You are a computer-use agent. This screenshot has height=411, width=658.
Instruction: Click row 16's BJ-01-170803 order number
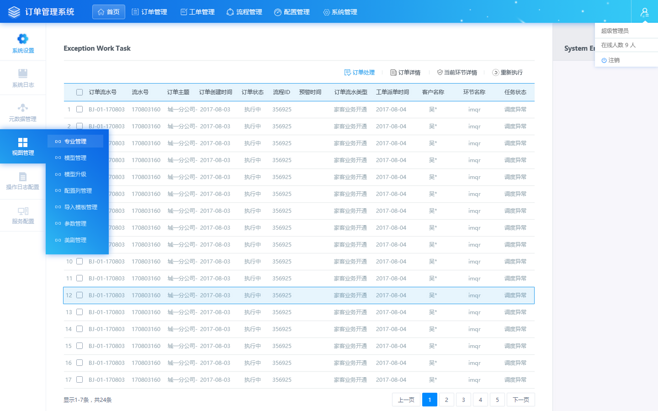(x=107, y=363)
